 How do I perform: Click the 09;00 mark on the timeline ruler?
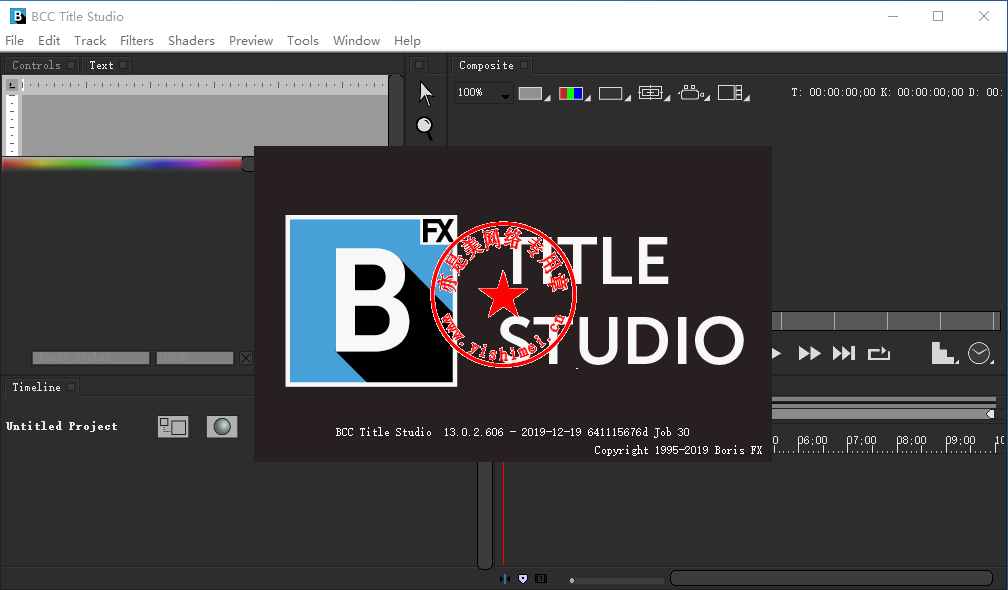pos(960,441)
